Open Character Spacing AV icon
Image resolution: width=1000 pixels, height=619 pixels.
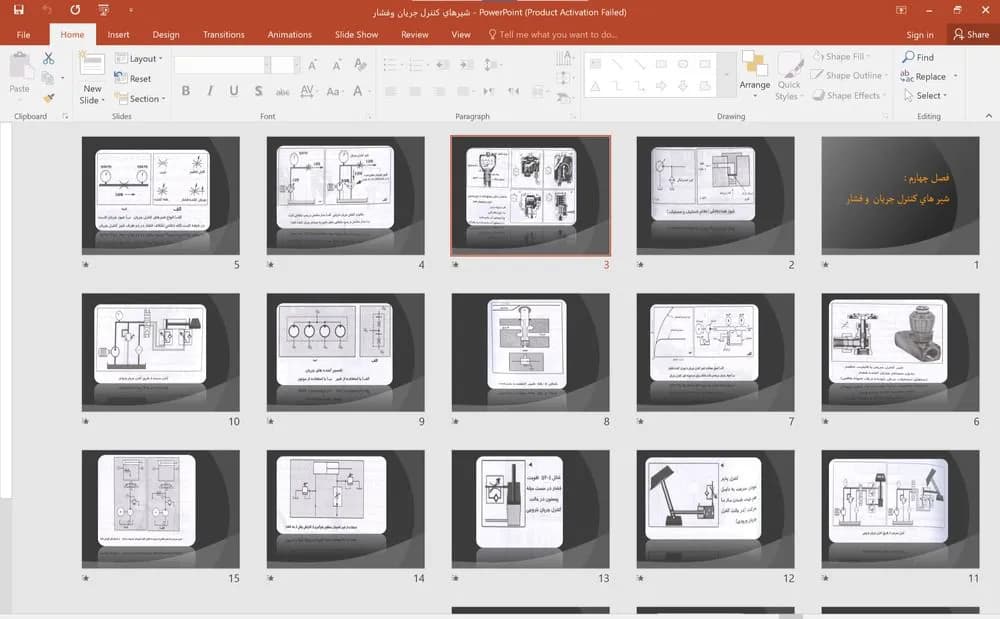tap(307, 91)
